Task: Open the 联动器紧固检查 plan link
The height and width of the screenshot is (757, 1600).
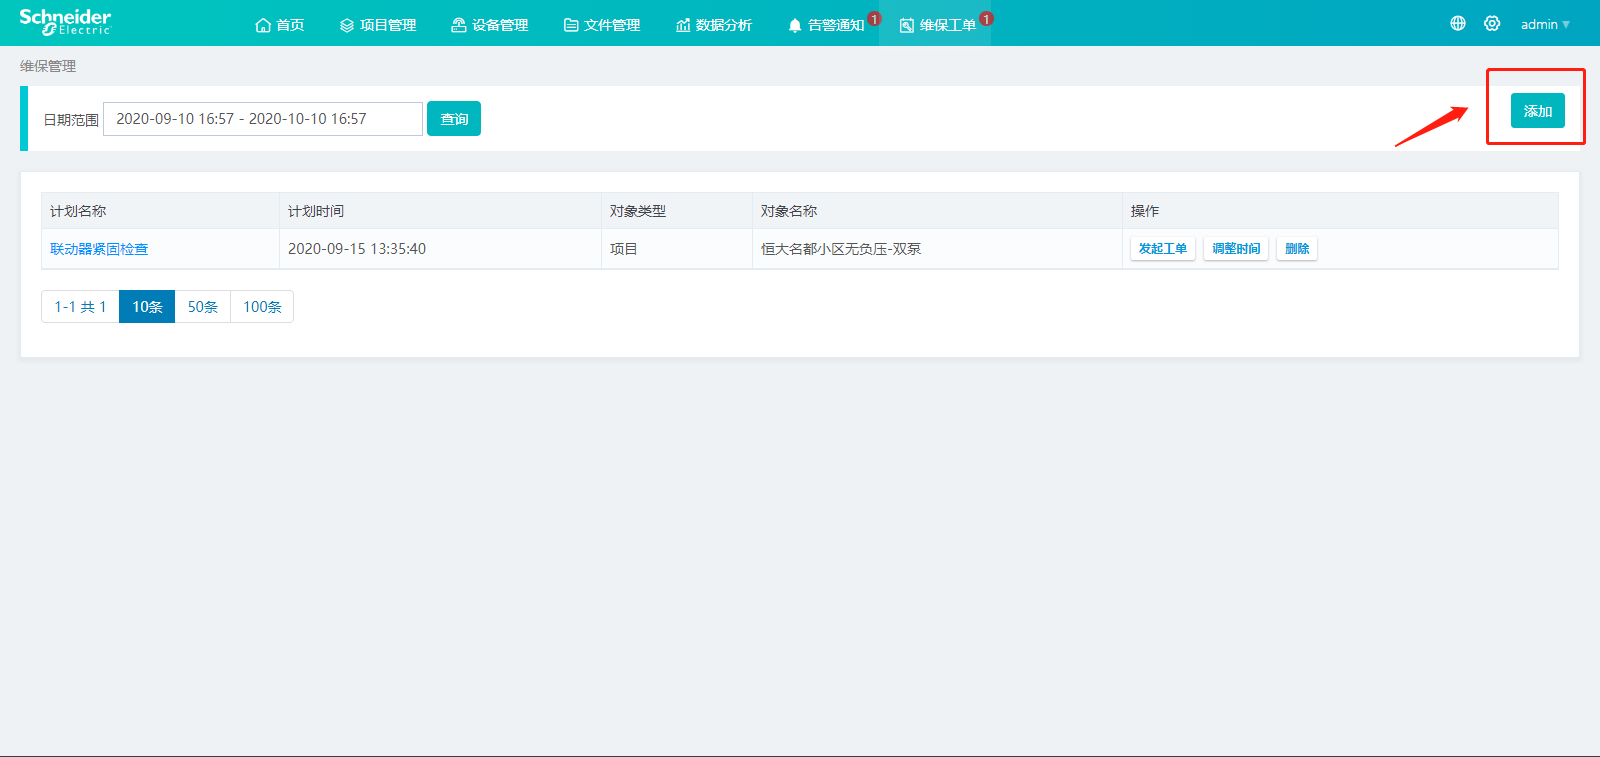Action: [99, 249]
